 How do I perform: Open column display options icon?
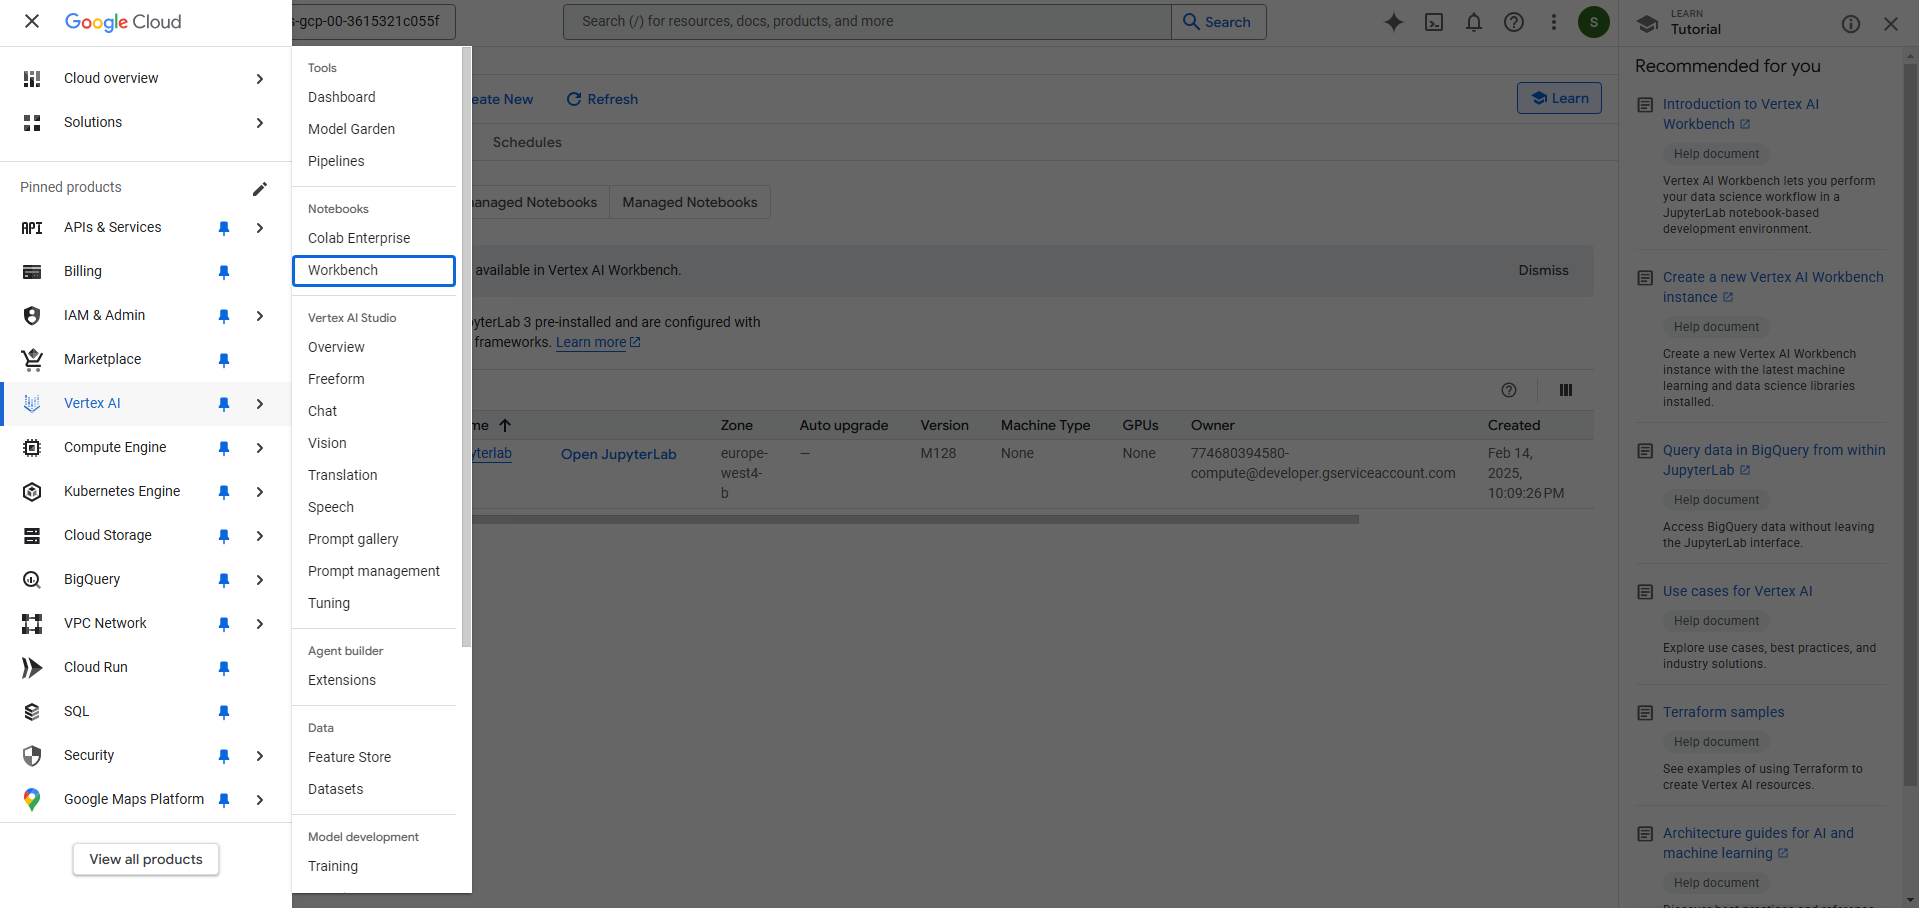tap(1566, 390)
